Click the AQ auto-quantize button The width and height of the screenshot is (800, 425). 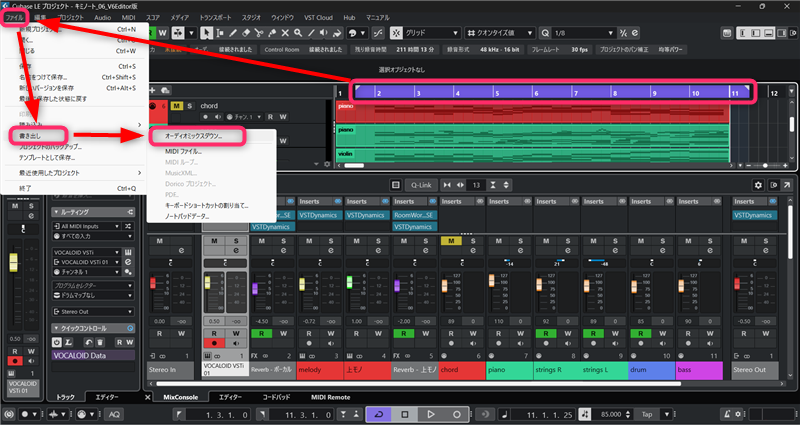[x=114, y=414]
